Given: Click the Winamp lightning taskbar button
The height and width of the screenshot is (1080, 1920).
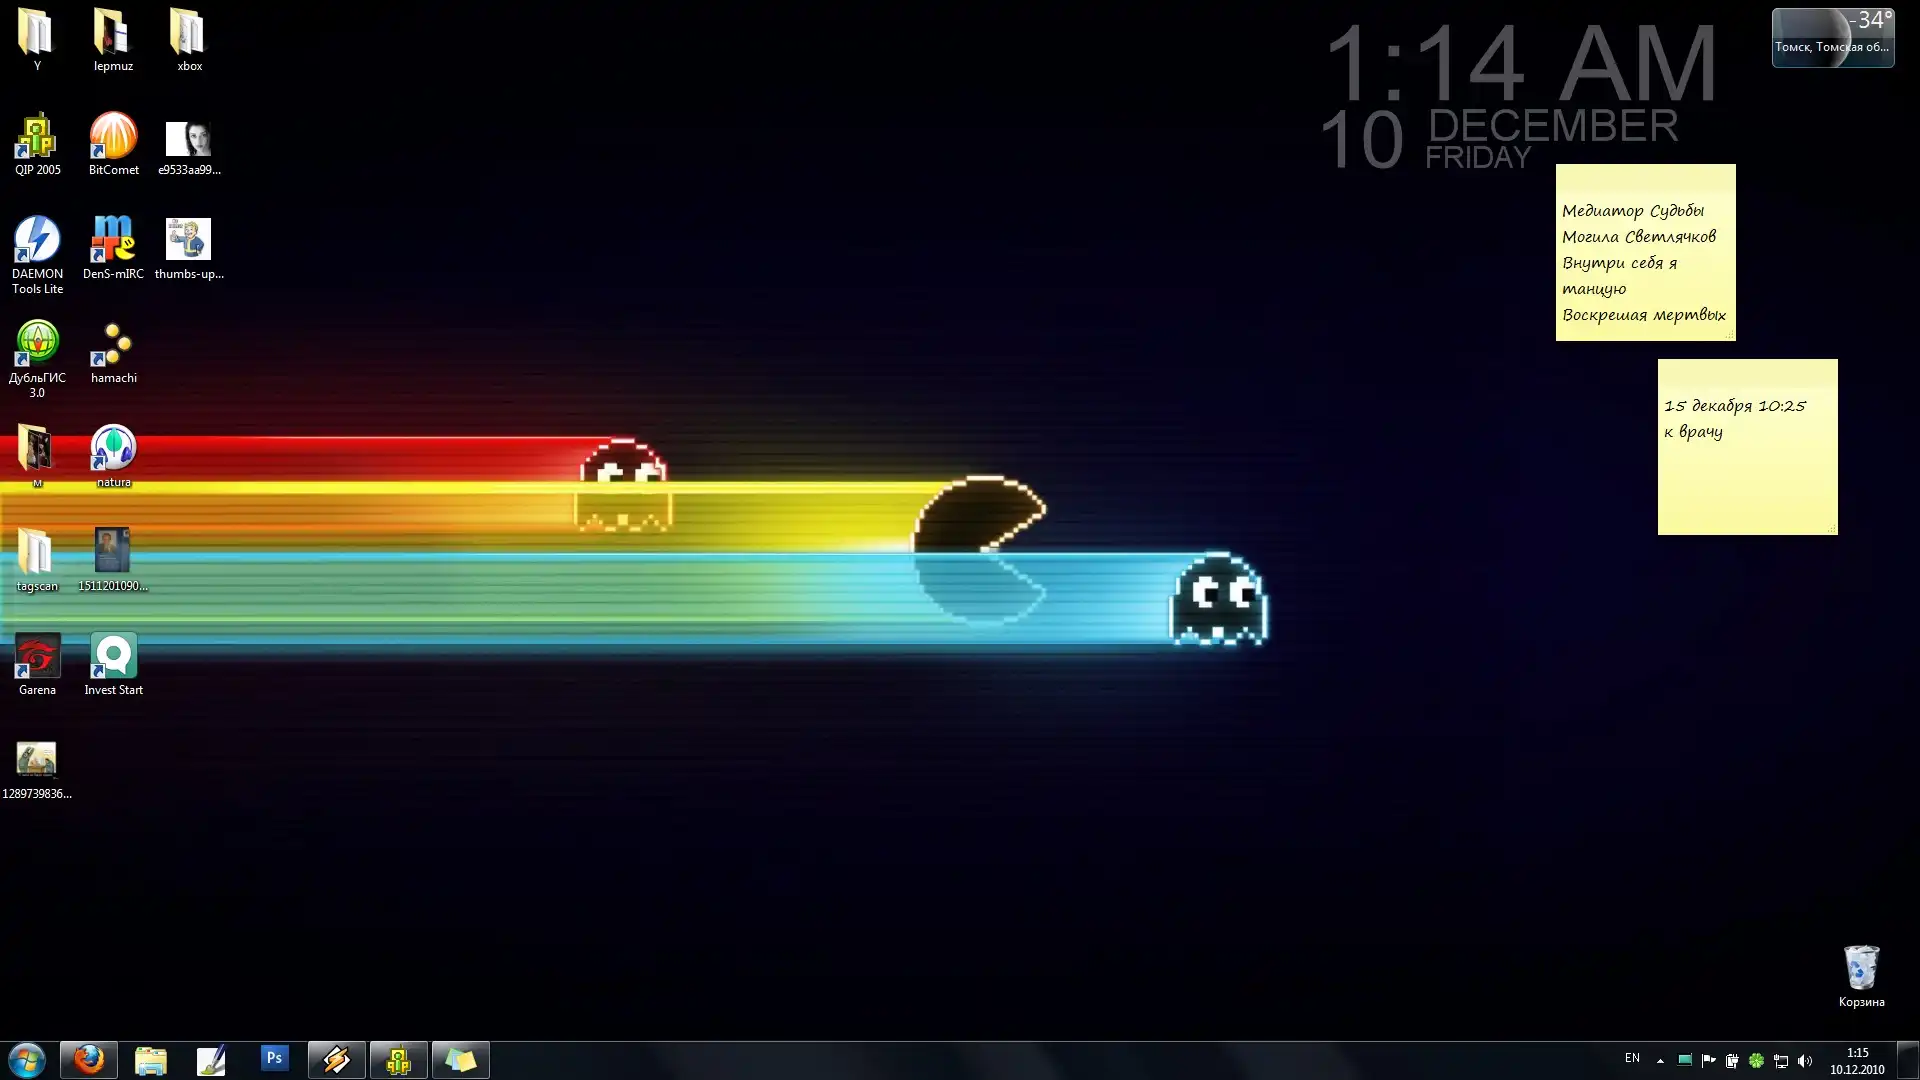Looking at the screenshot, I should [x=336, y=1059].
